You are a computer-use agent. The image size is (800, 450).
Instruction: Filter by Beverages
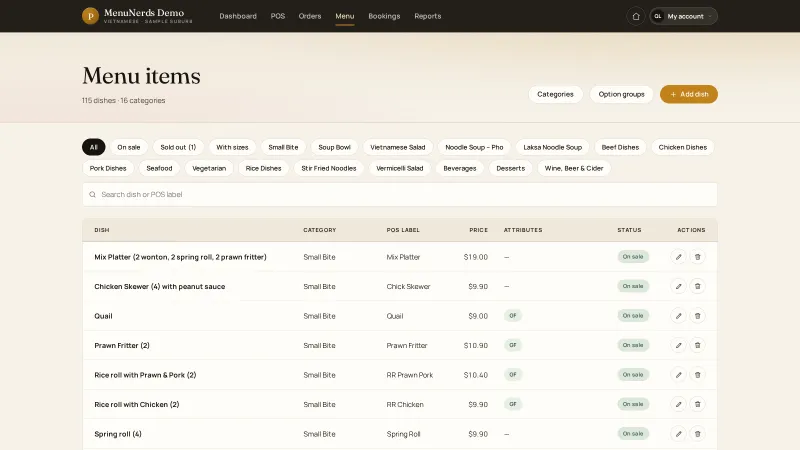tap(460, 168)
